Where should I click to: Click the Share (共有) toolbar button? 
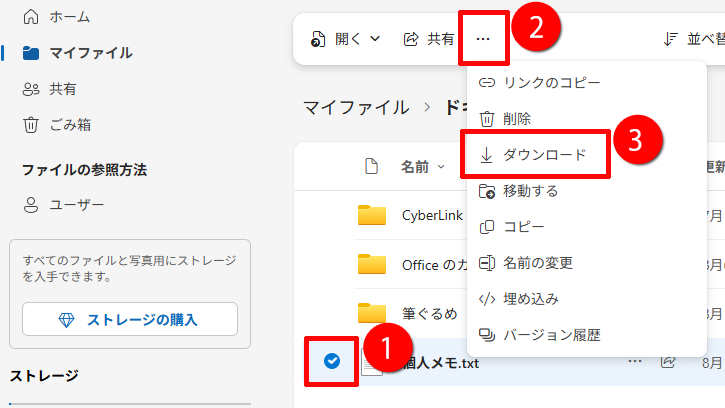coord(429,39)
